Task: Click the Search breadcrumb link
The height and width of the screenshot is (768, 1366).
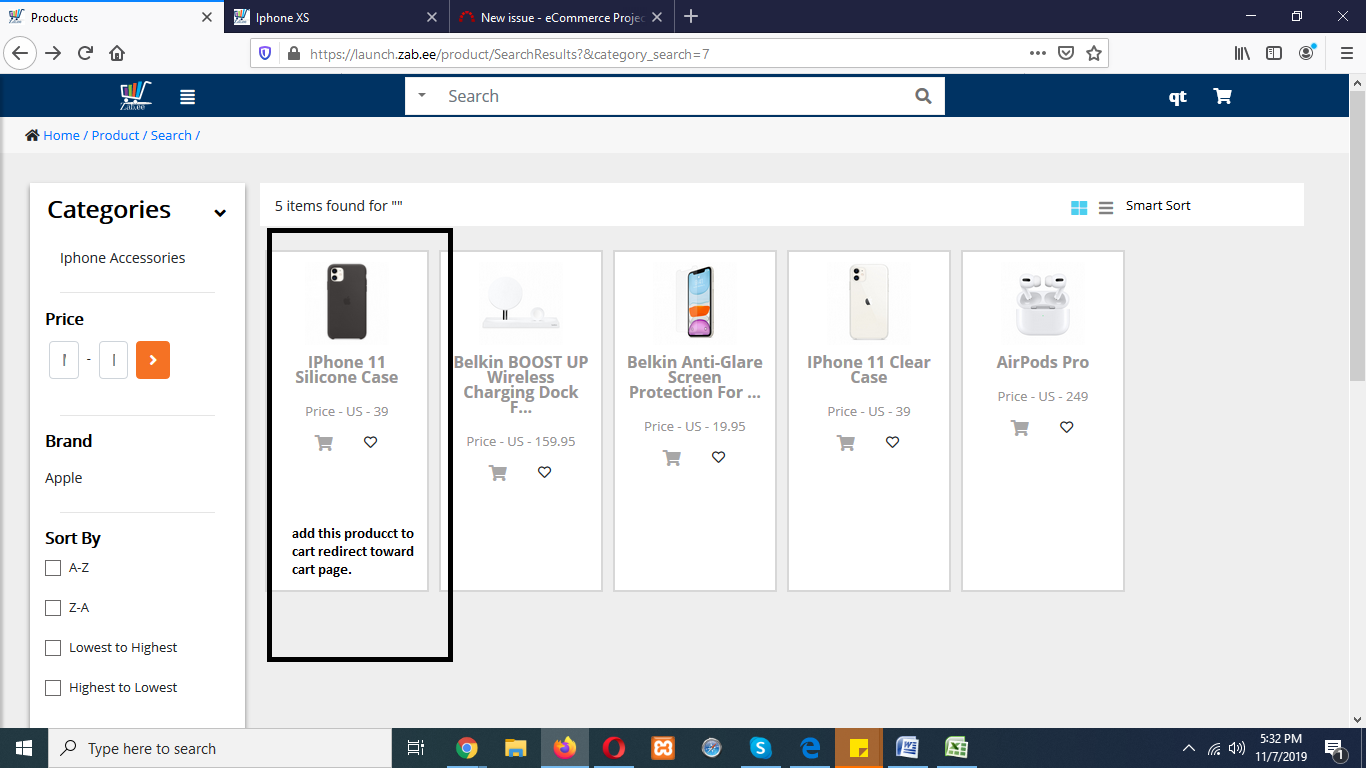Action: (171, 135)
